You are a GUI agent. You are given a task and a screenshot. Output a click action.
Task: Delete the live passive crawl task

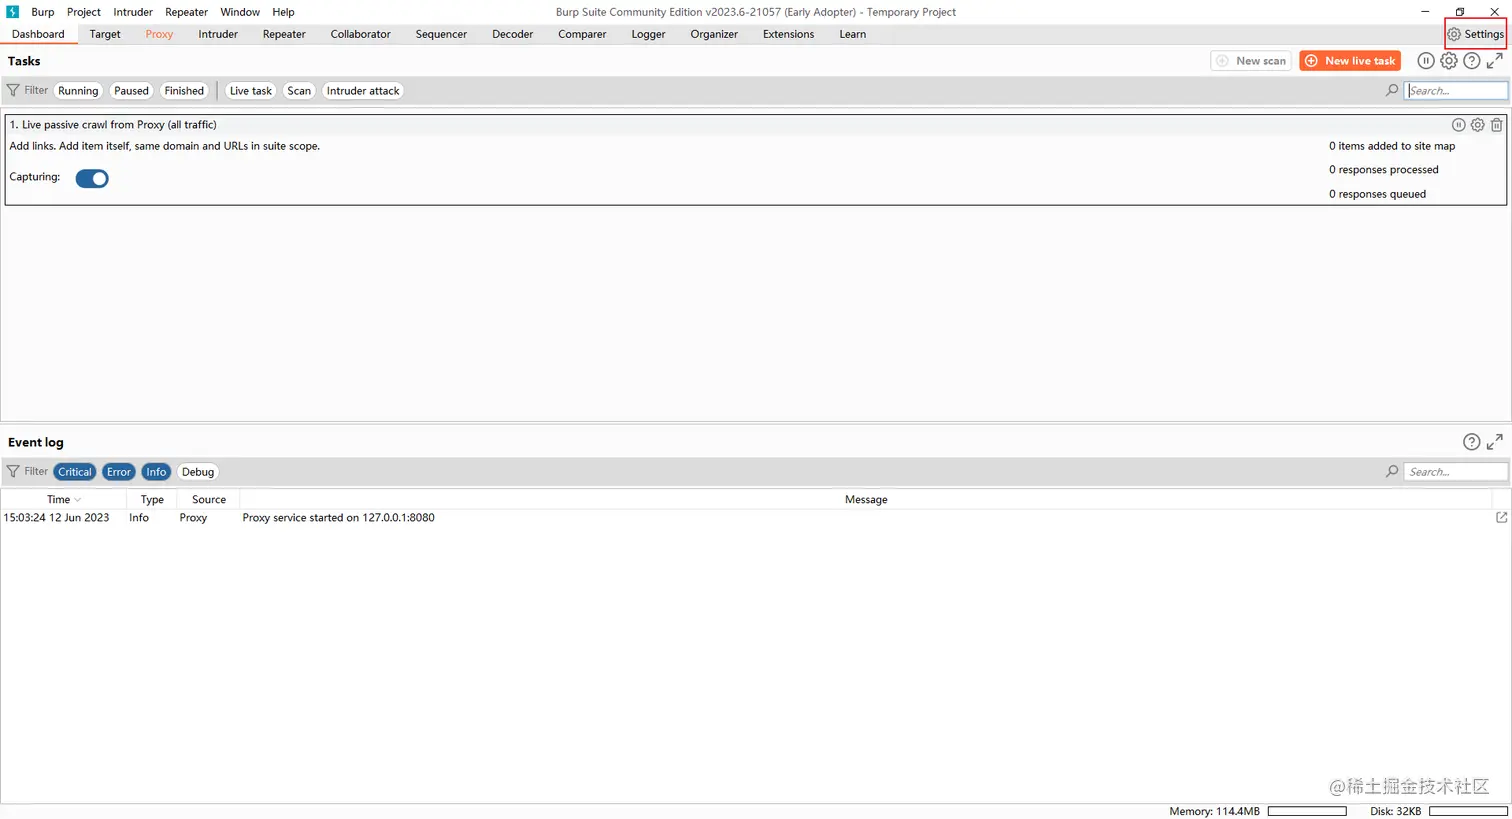(1496, 125)
